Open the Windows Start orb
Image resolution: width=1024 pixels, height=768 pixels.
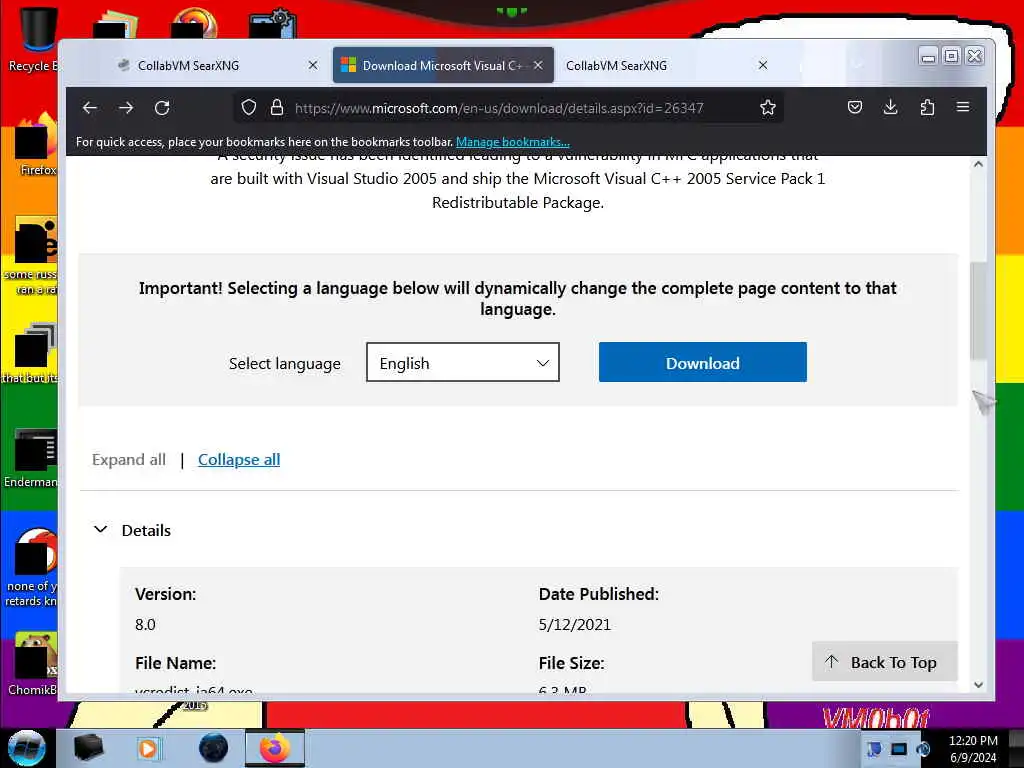click(27, 748)
